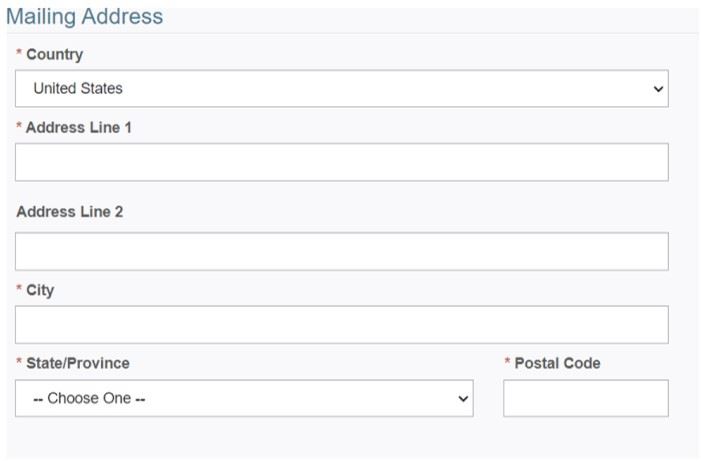Click the selected United States value

(78, 89)
